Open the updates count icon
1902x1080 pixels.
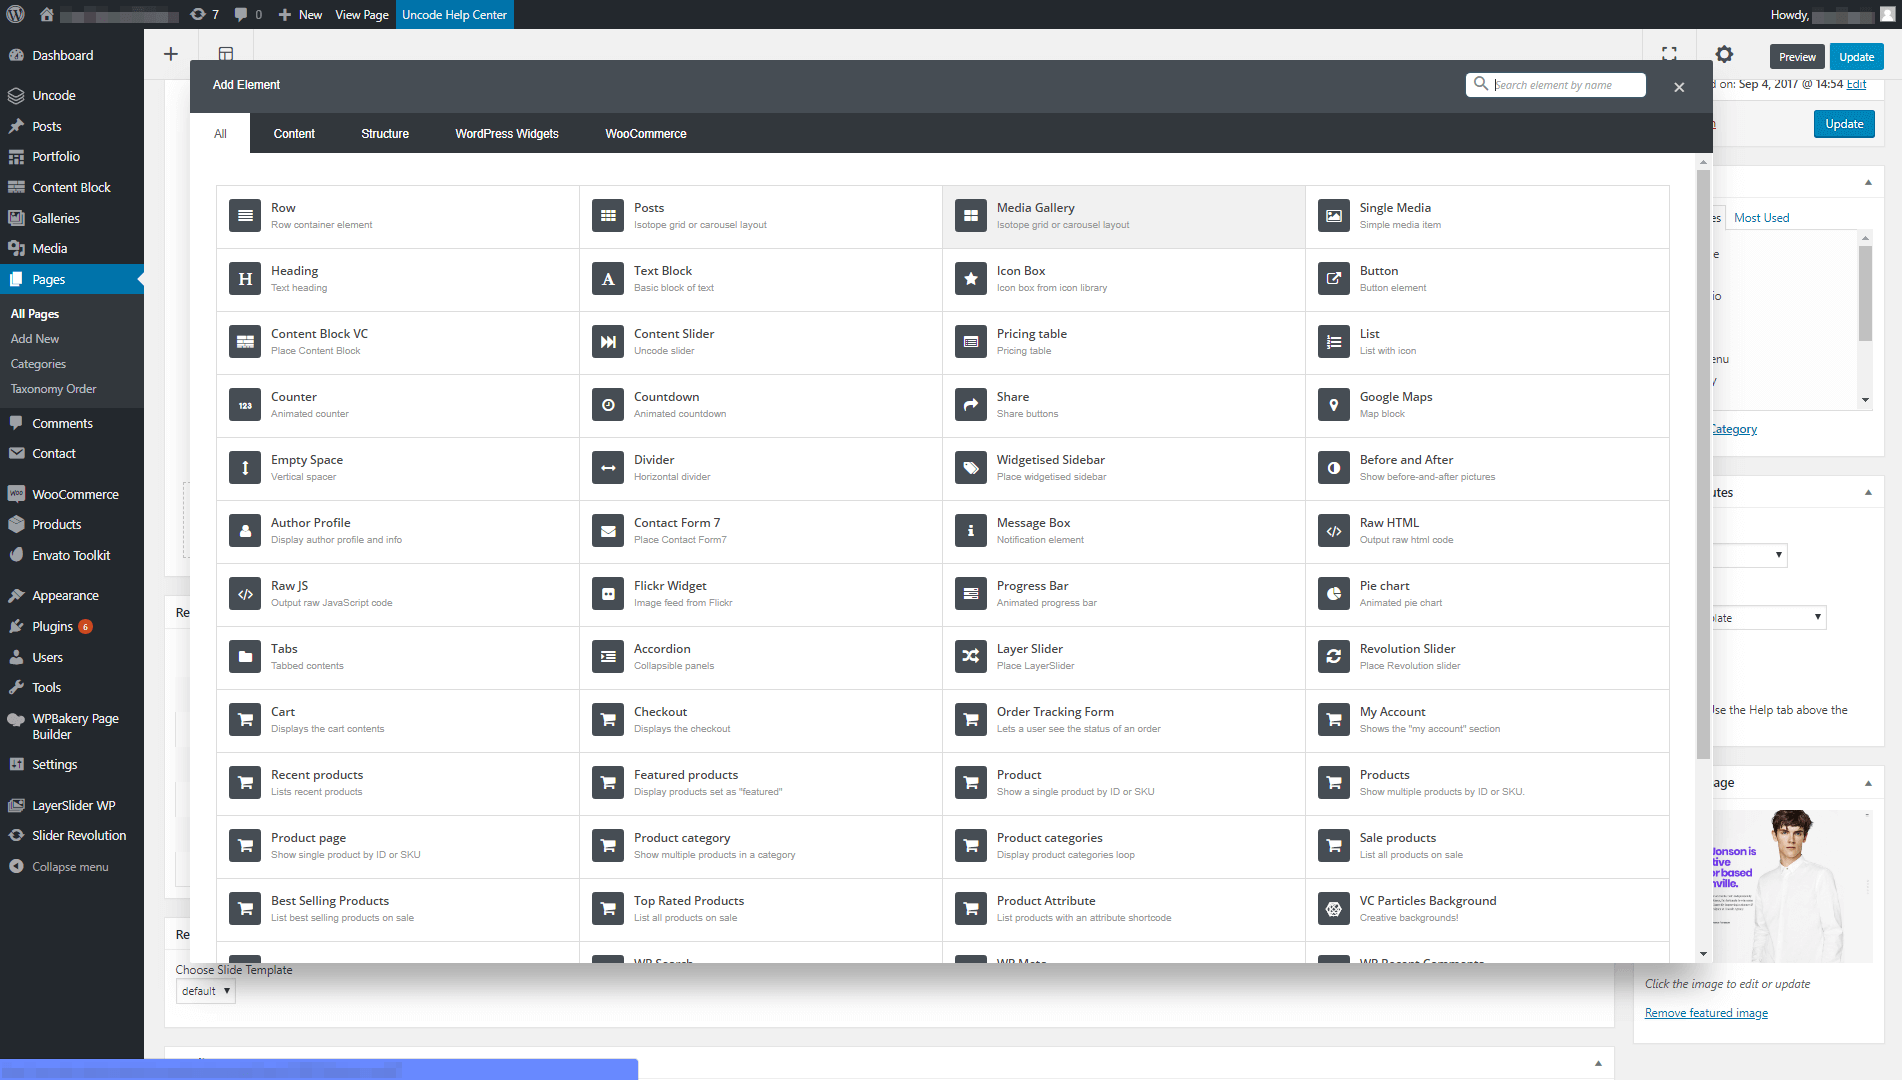point(205,14)
